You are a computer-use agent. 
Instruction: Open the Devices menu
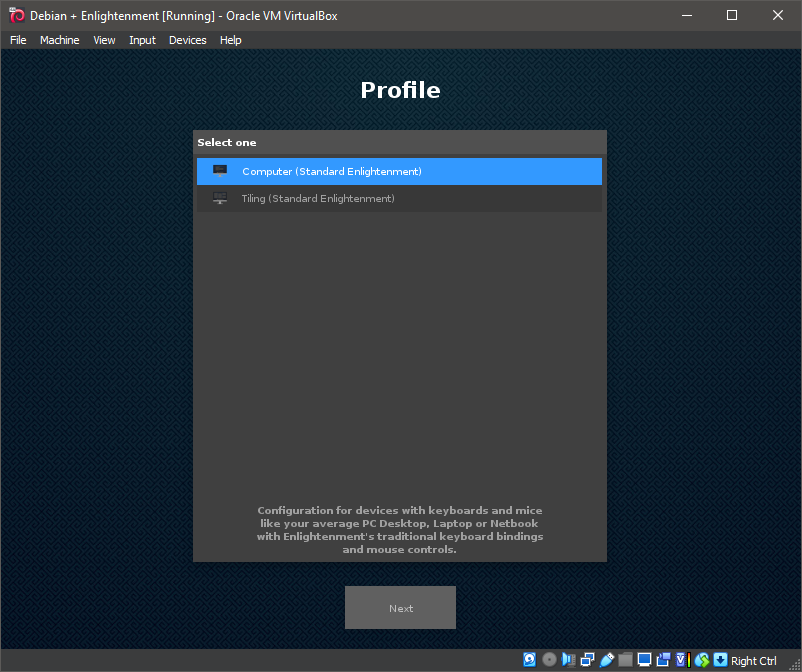click(187, 40)
